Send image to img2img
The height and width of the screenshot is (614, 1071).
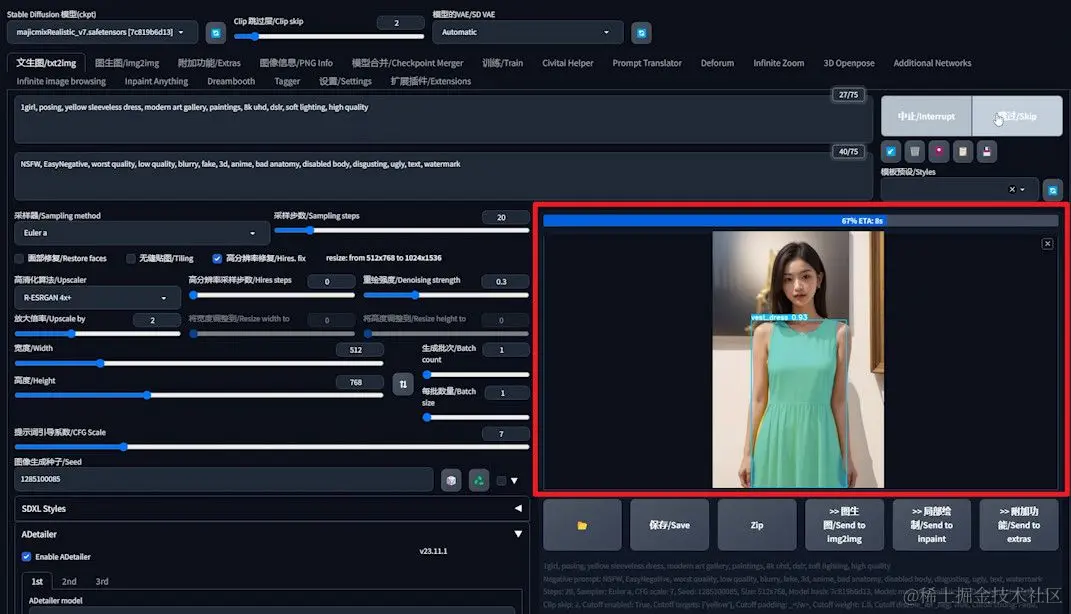tap(844, 525)
